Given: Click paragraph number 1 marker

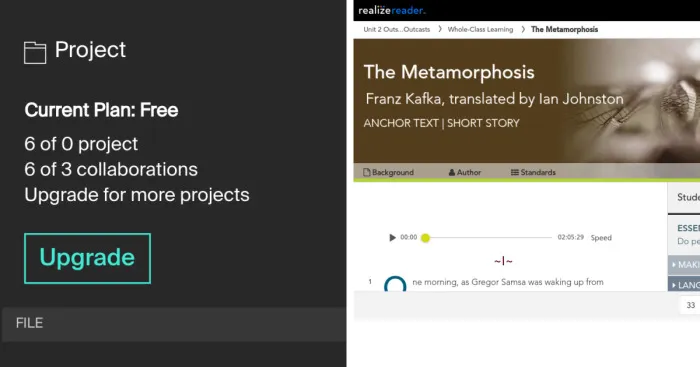Looking at the screenshot, I should click(370, 282).
